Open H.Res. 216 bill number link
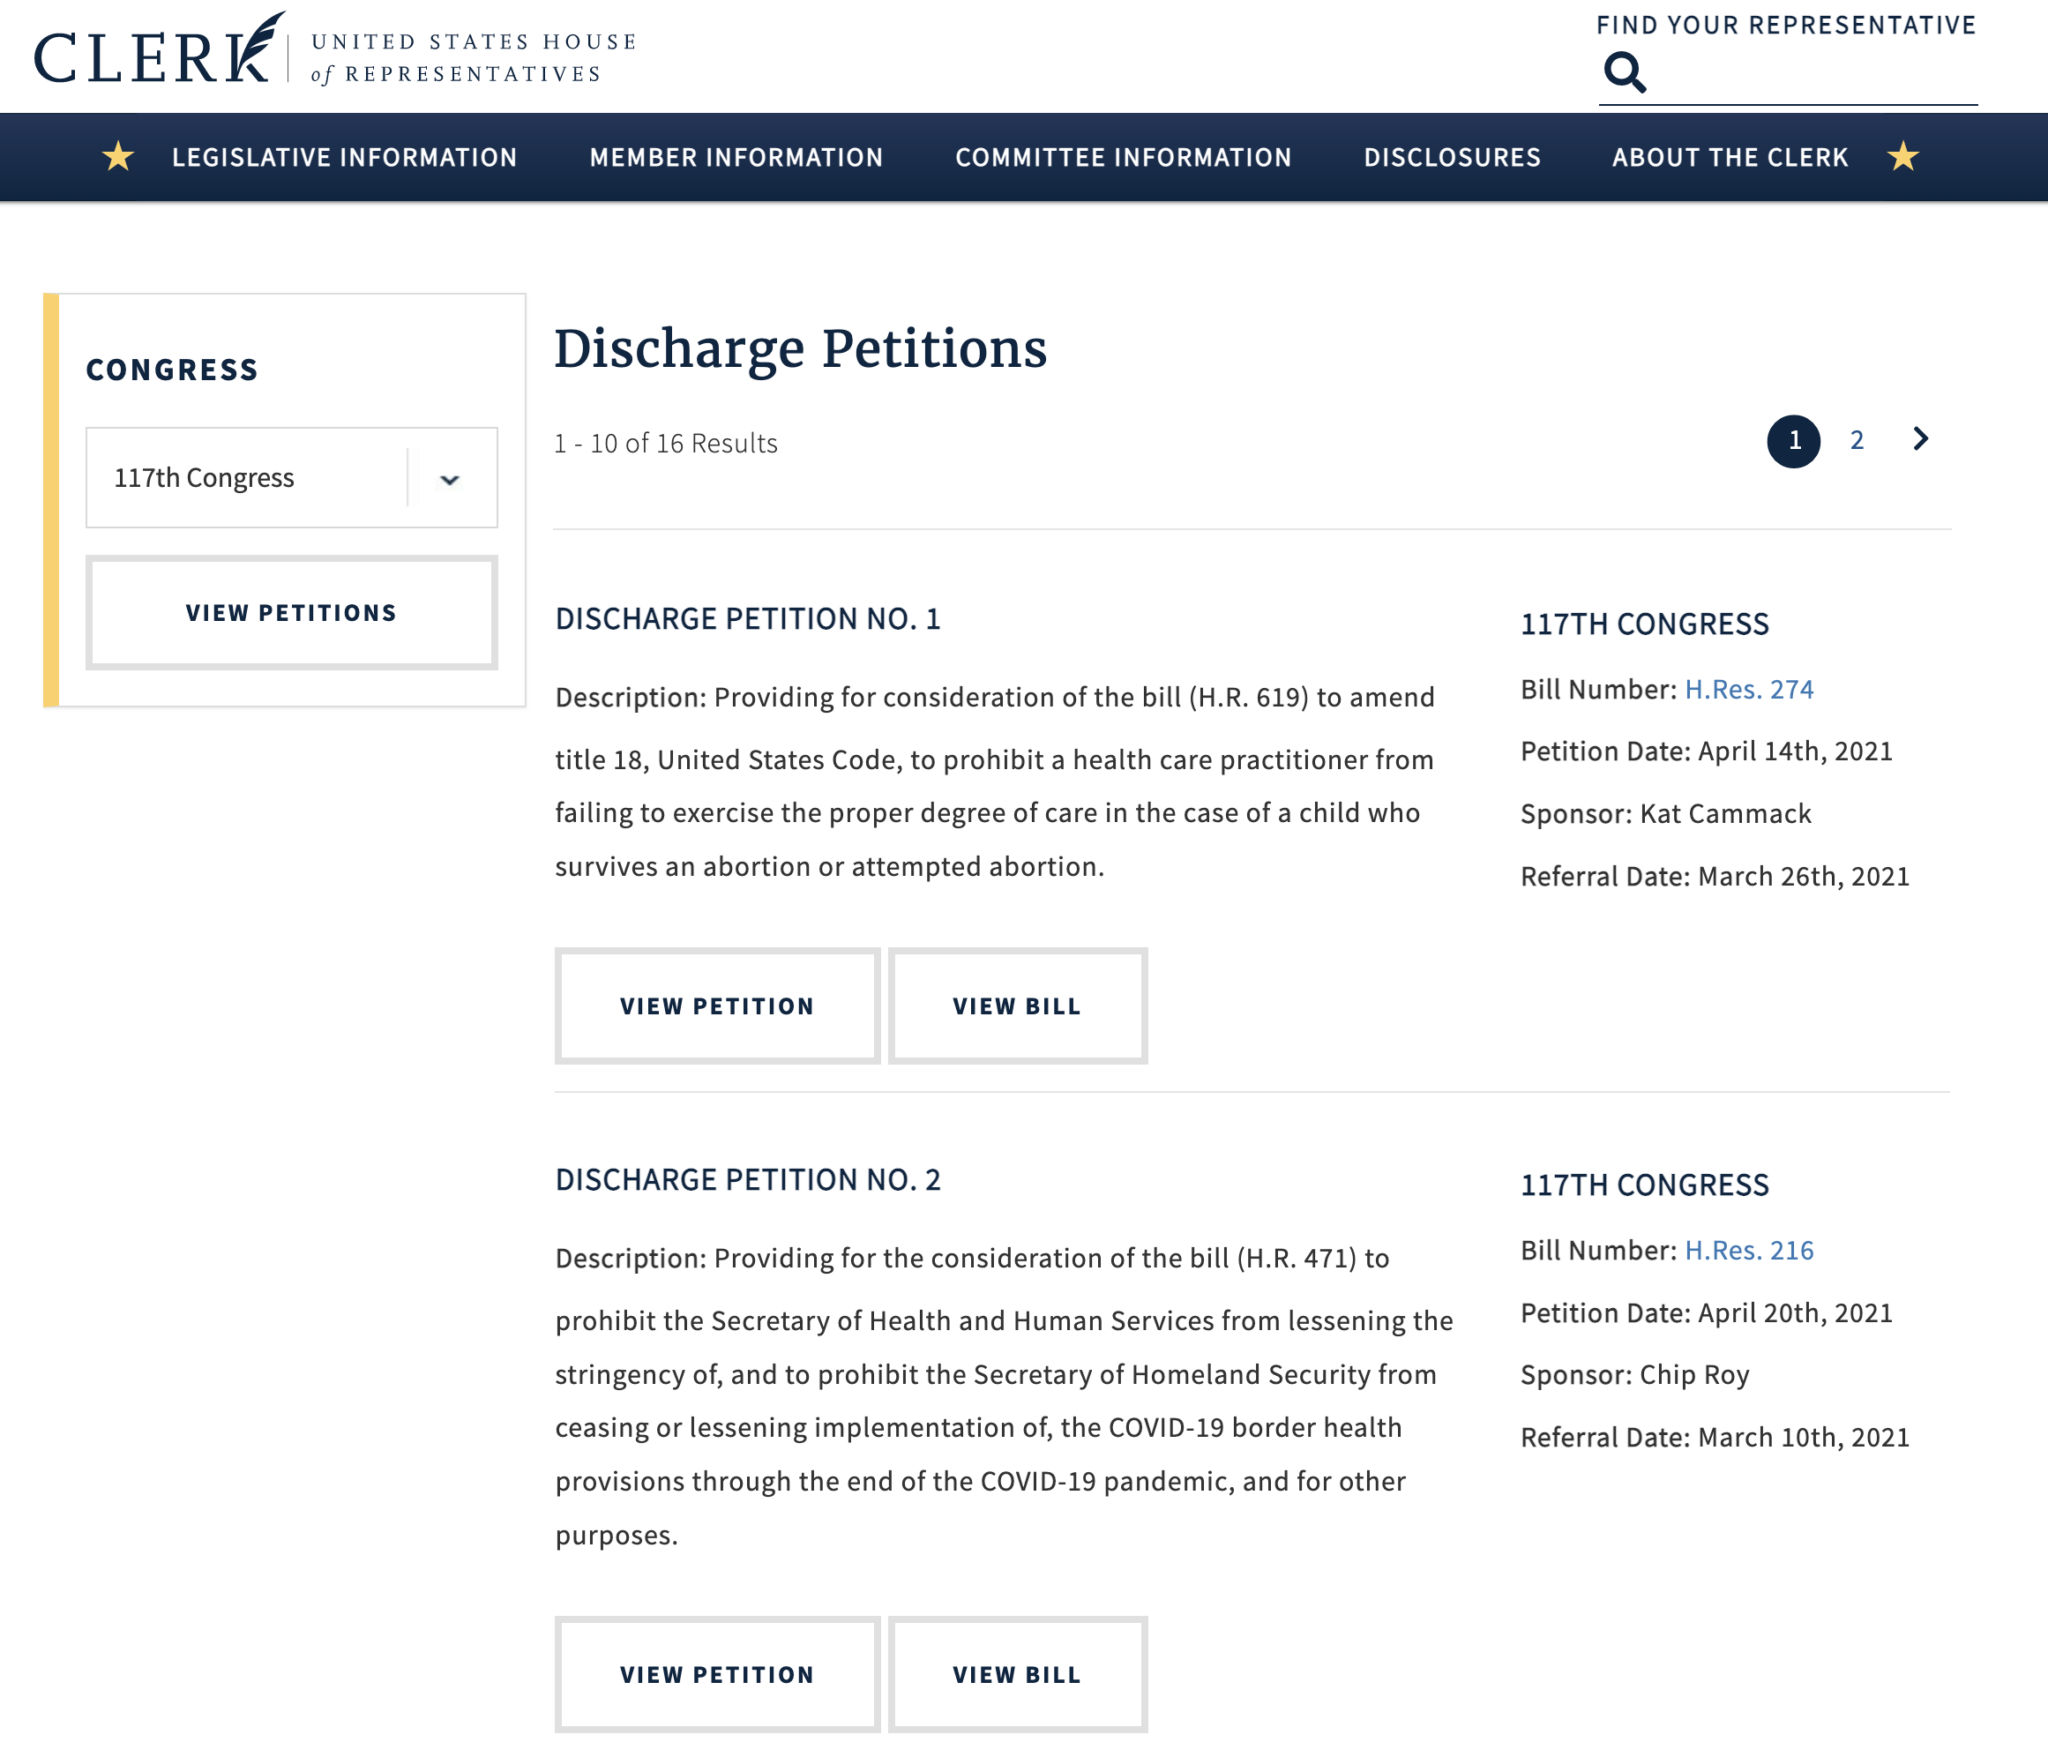Viewport: 2048px width, 1757px height. tap(1747, 1249)
